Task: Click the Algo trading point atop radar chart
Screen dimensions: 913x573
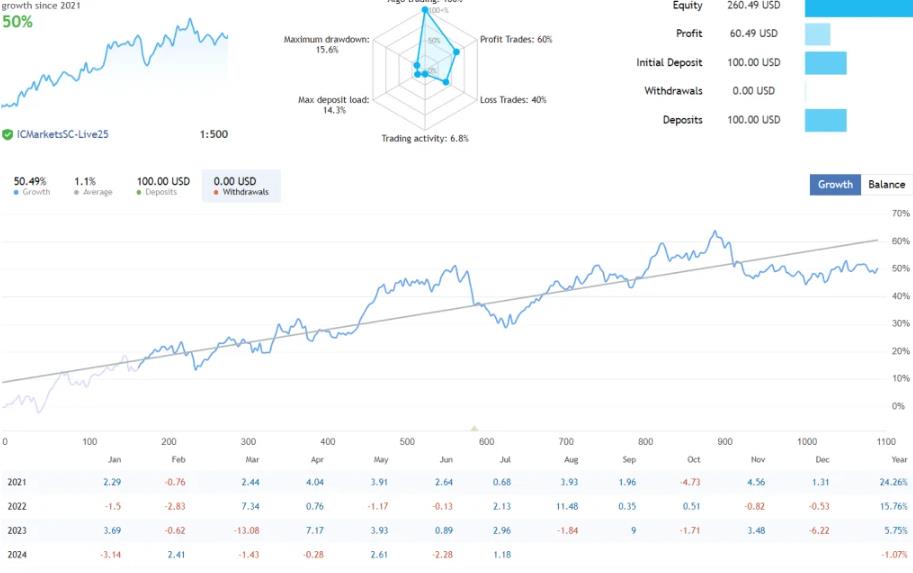Action: tap(425, 11)
